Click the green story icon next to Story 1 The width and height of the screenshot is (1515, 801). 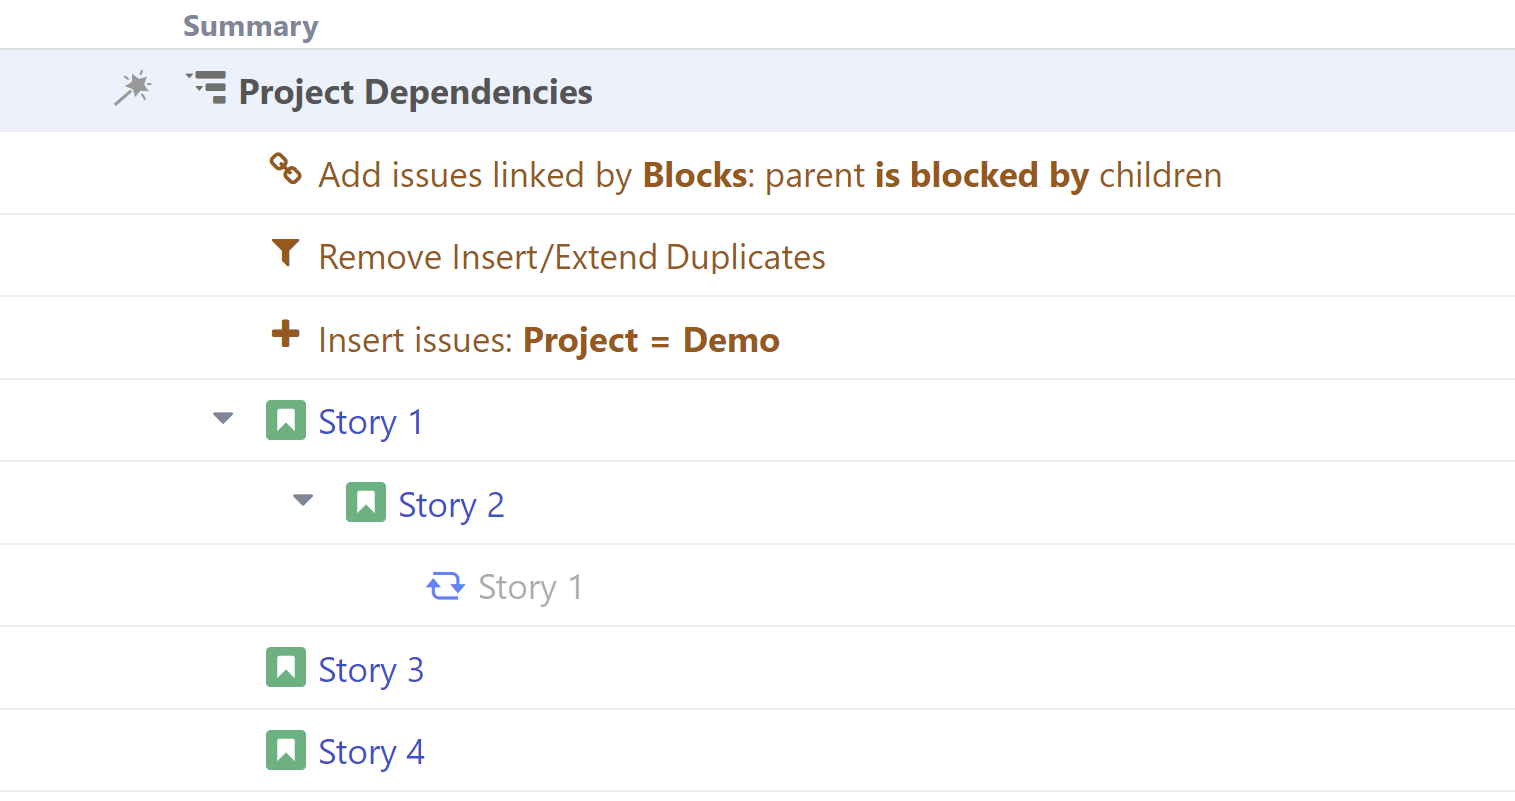tap(287, 420)
